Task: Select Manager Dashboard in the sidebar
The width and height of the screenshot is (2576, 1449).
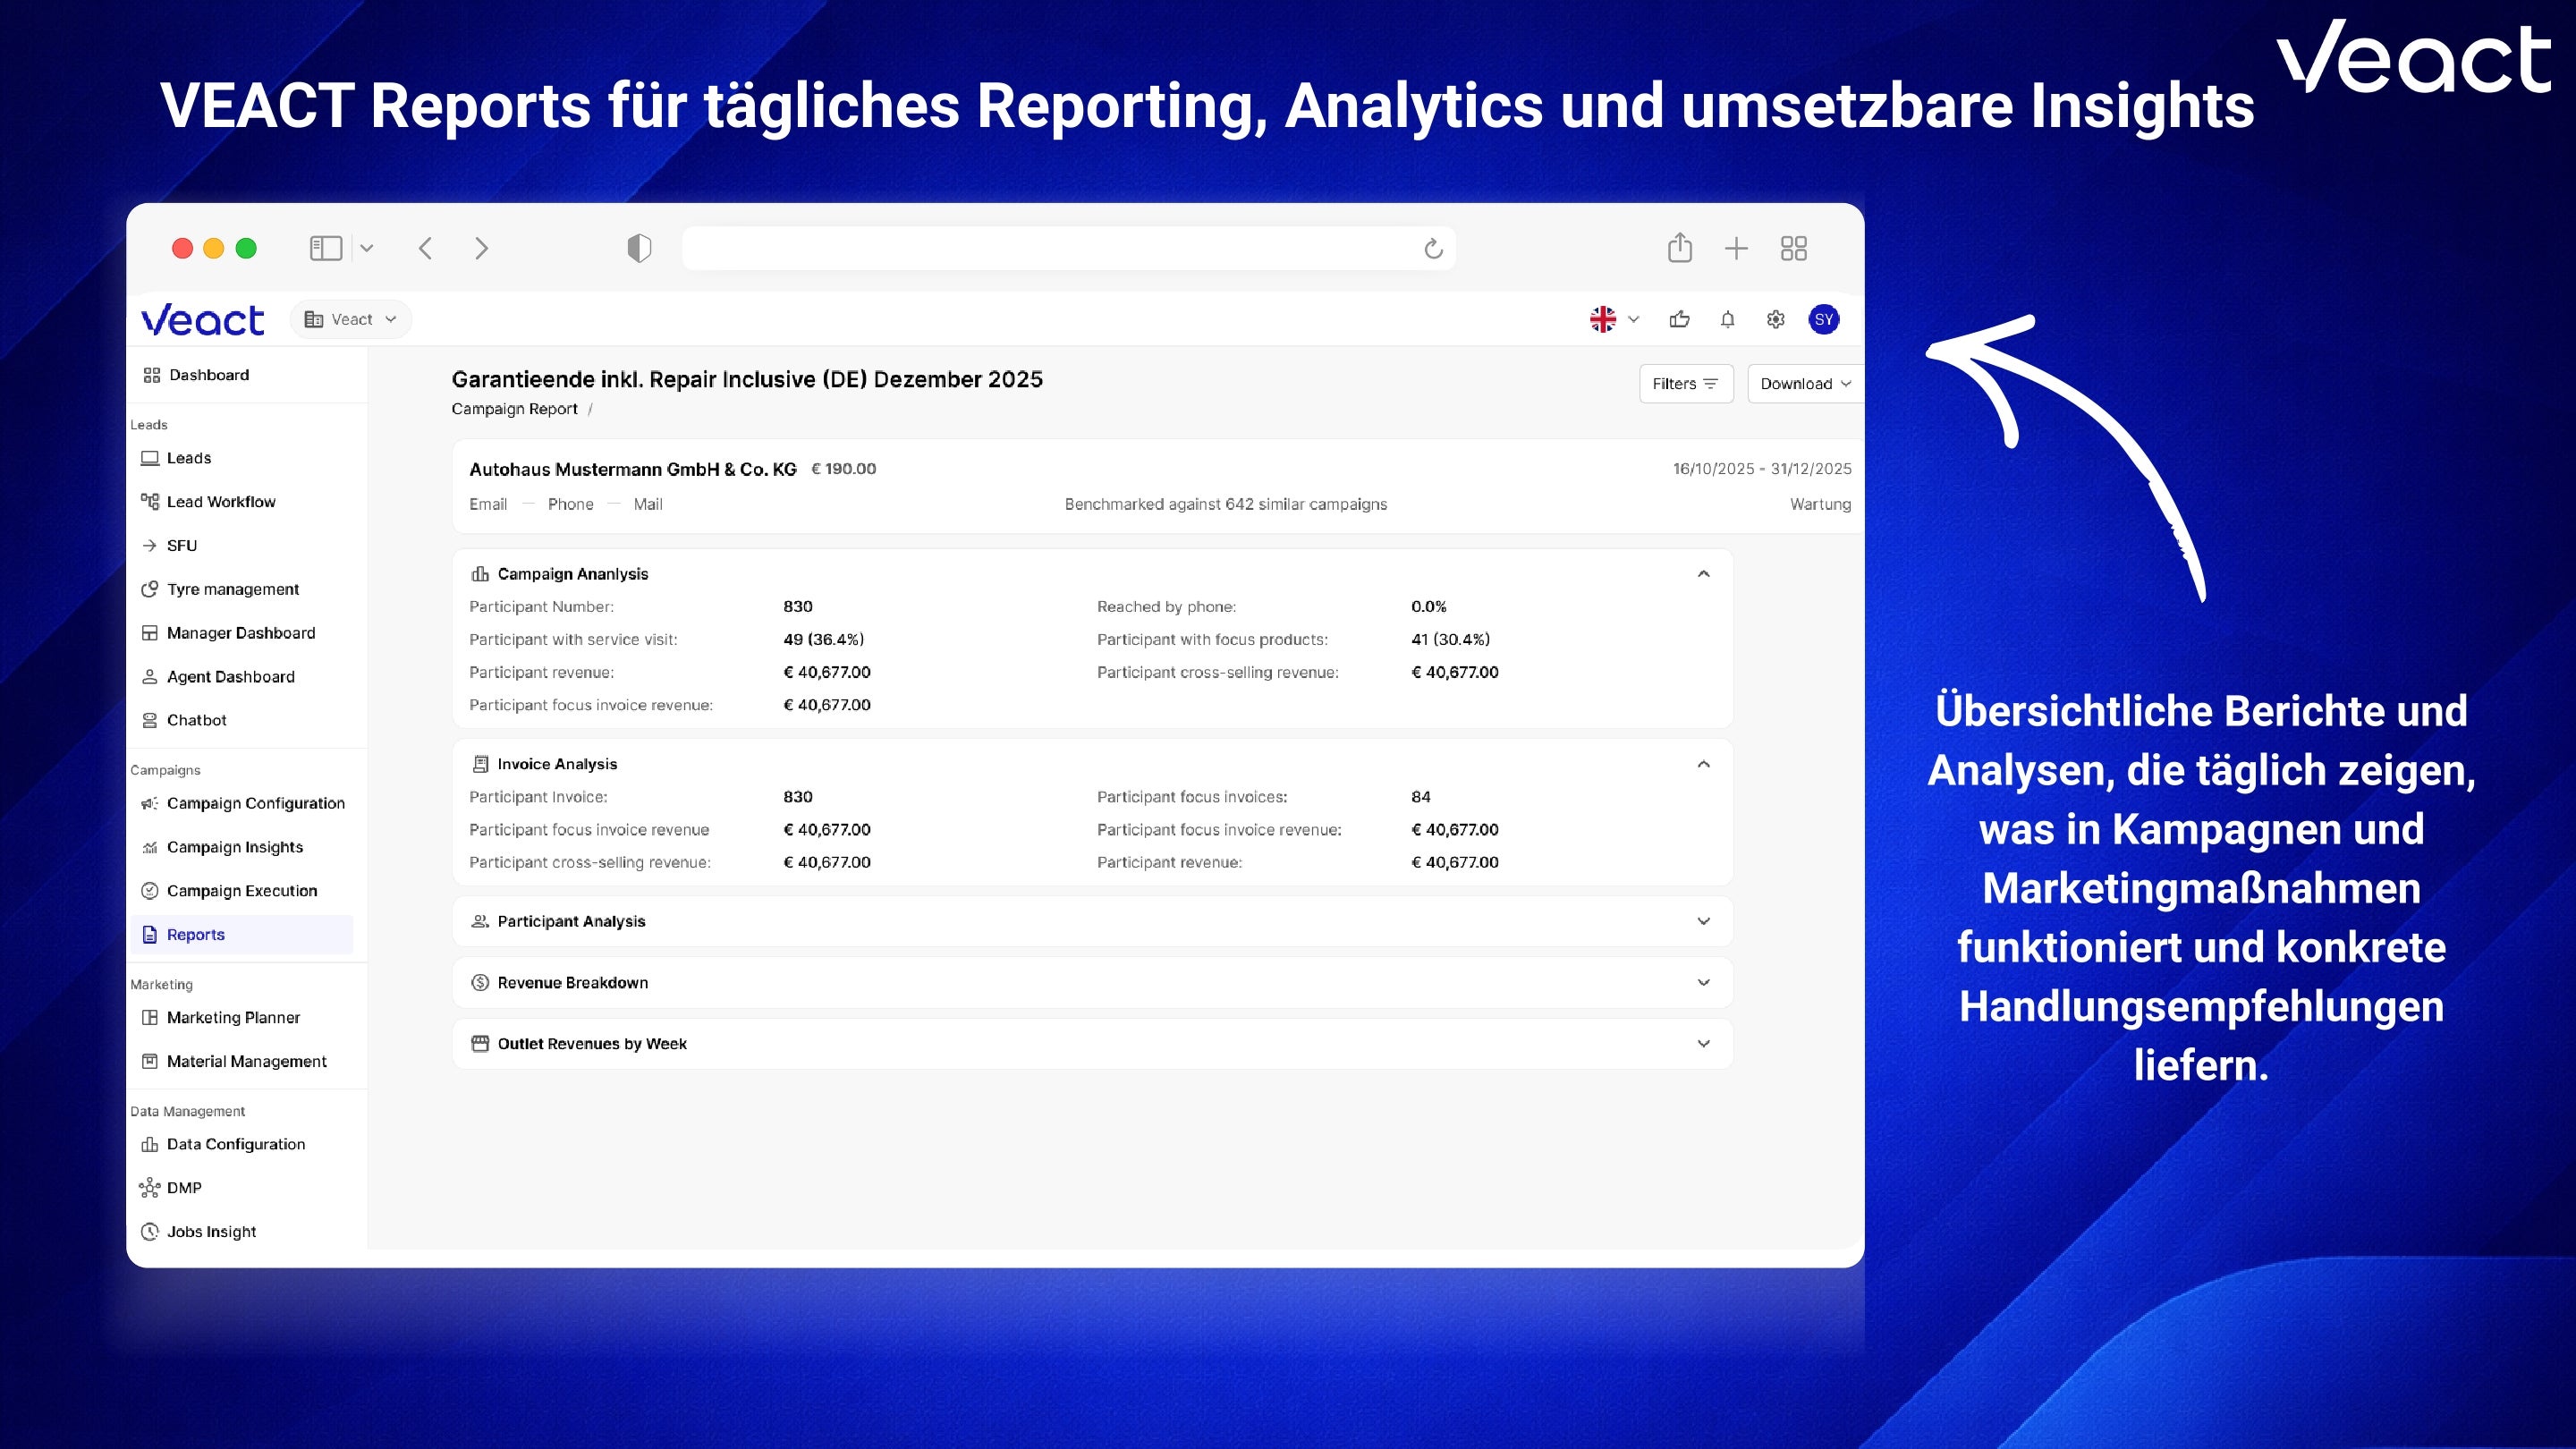Action: 240,633
